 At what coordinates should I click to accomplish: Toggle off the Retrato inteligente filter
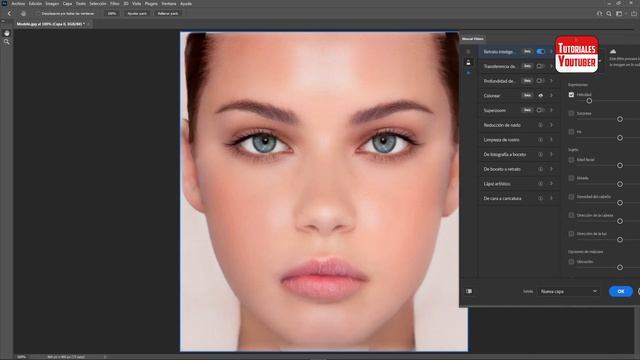[x=540, y=51]
